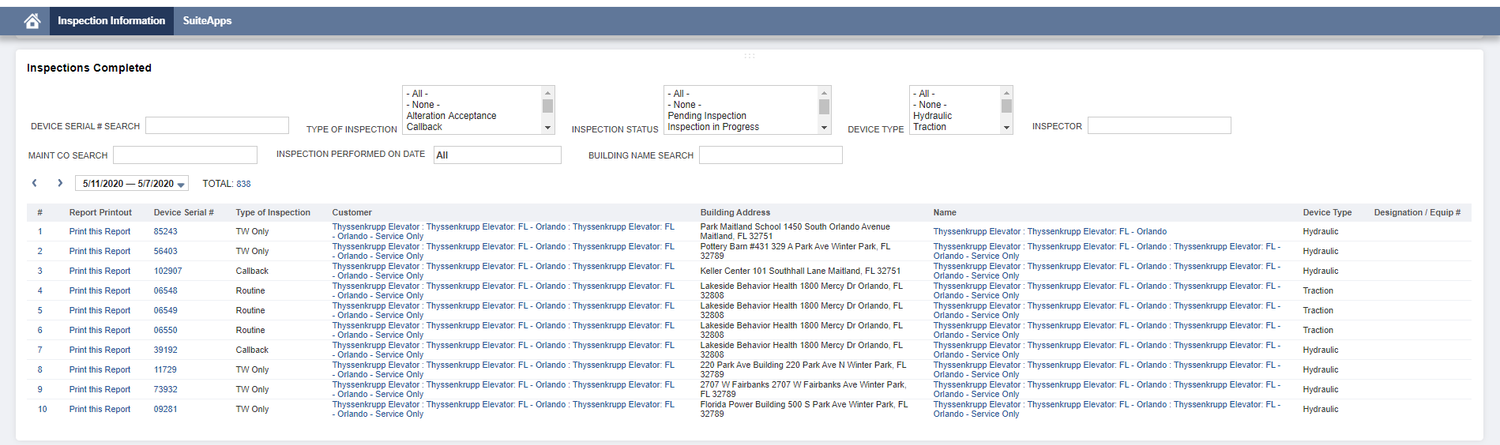1500x445 pixels.
Task: Click the total count 838
Action: [243, 184]
